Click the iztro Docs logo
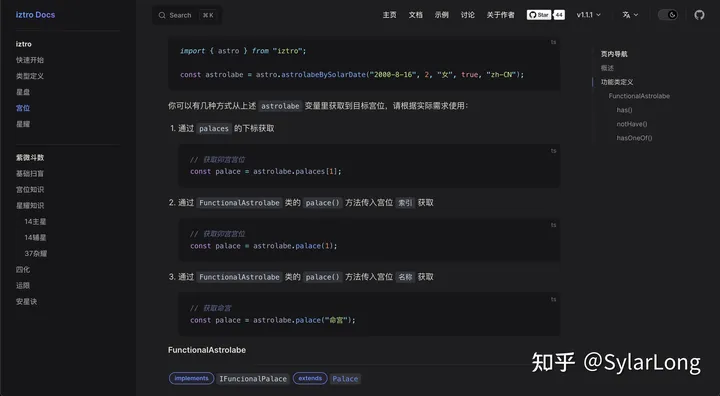Screen dimensions: 720x396 point(35,15)
